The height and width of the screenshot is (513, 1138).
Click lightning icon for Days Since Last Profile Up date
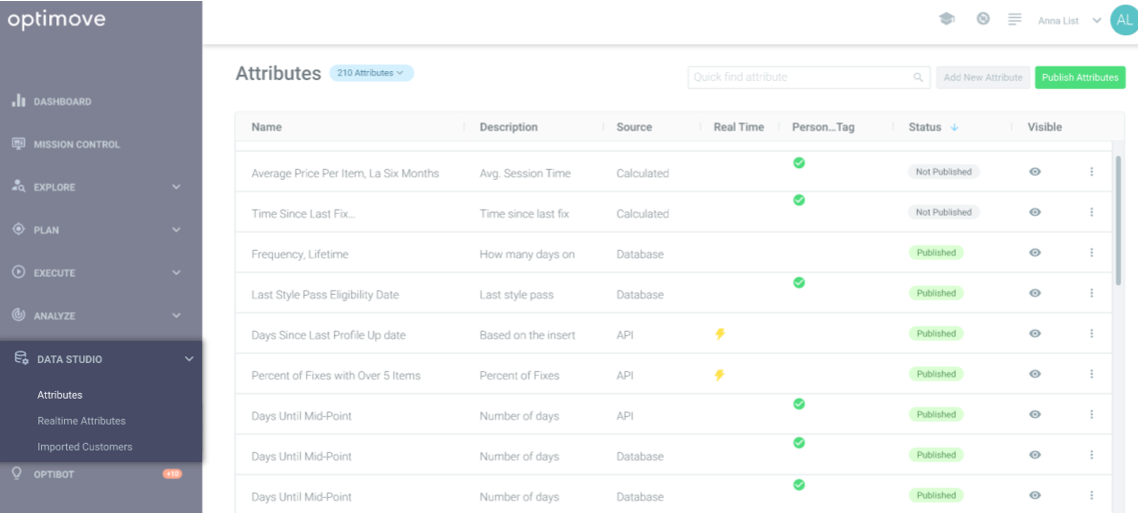(720, 335)
